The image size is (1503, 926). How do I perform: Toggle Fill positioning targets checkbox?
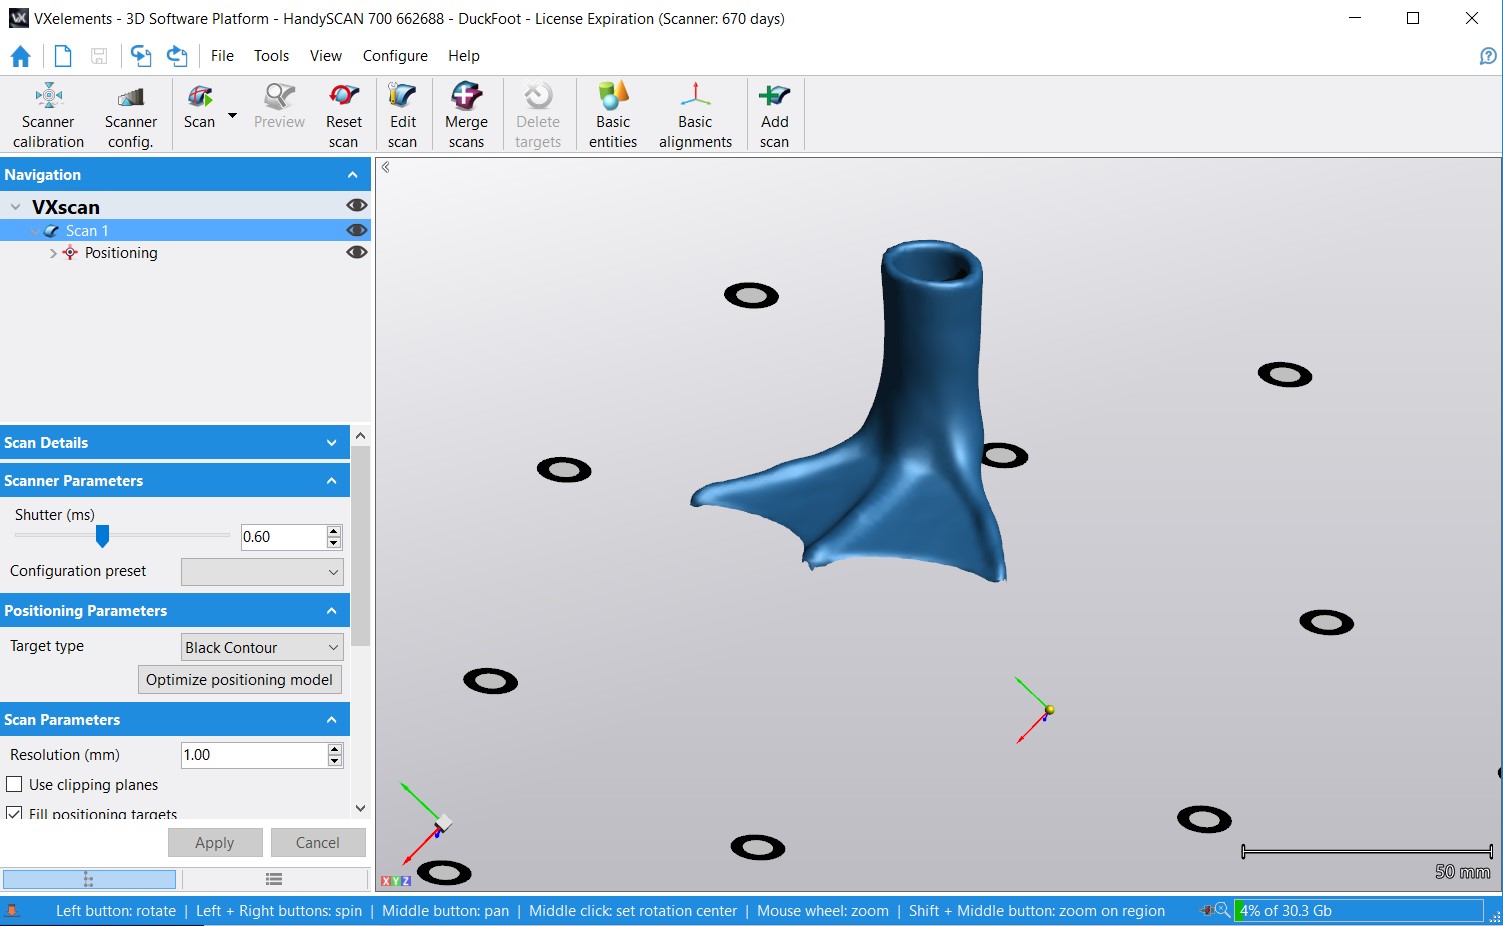click(x=15, y=814)
